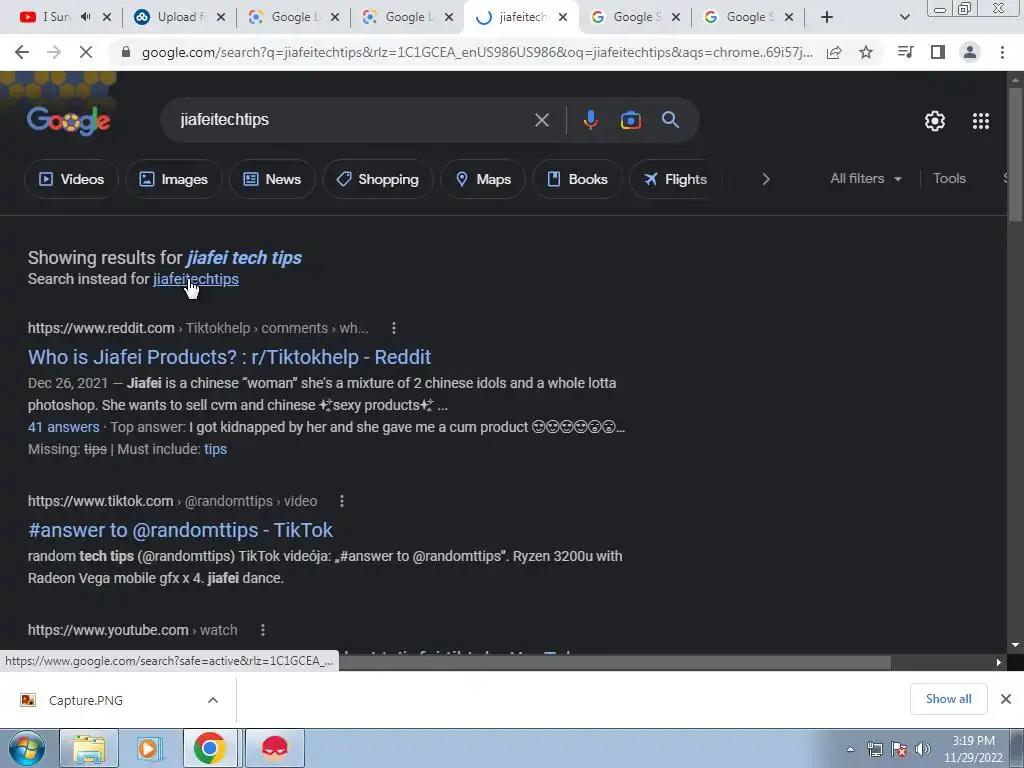Switch to first Google Lens tab

coord(287,17)
